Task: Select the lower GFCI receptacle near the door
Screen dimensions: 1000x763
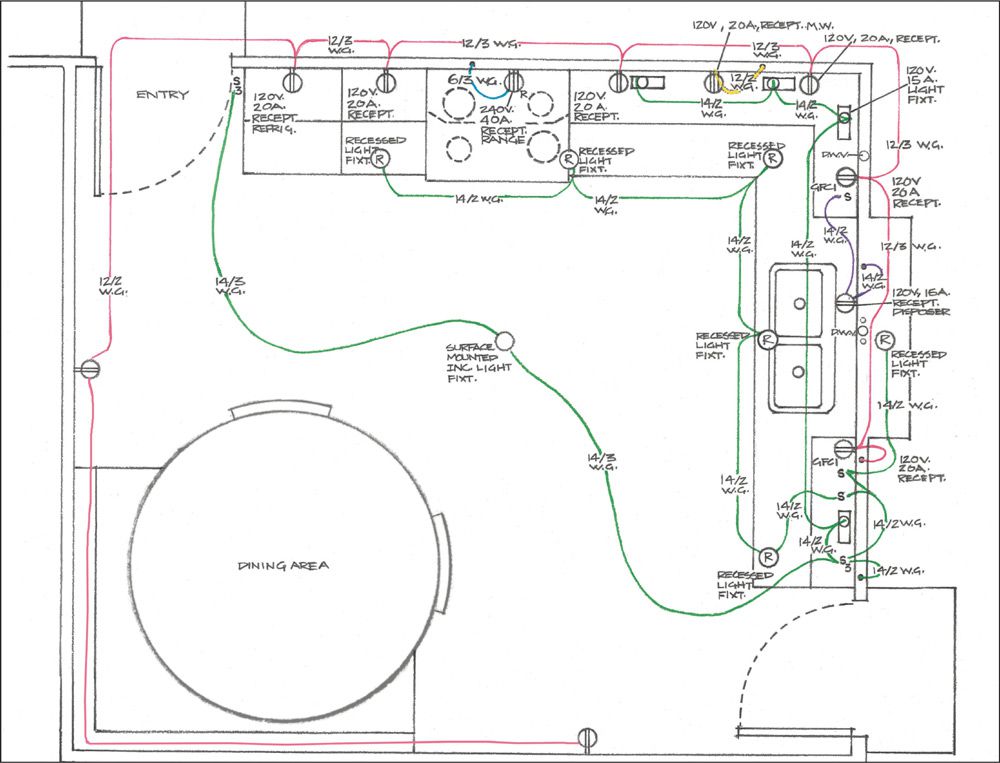Action: [x=844, y=448]
